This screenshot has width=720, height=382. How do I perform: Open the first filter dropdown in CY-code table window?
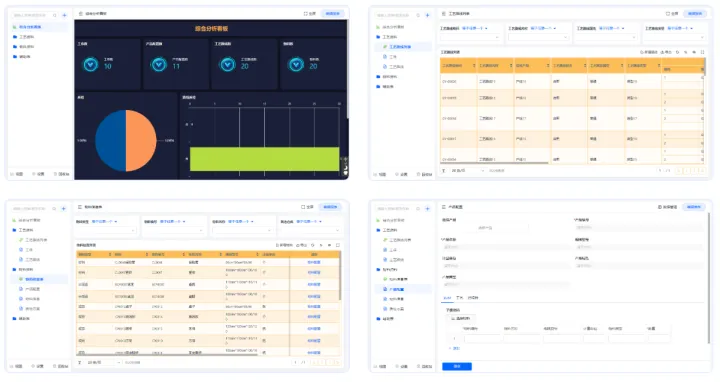point(469,37)
